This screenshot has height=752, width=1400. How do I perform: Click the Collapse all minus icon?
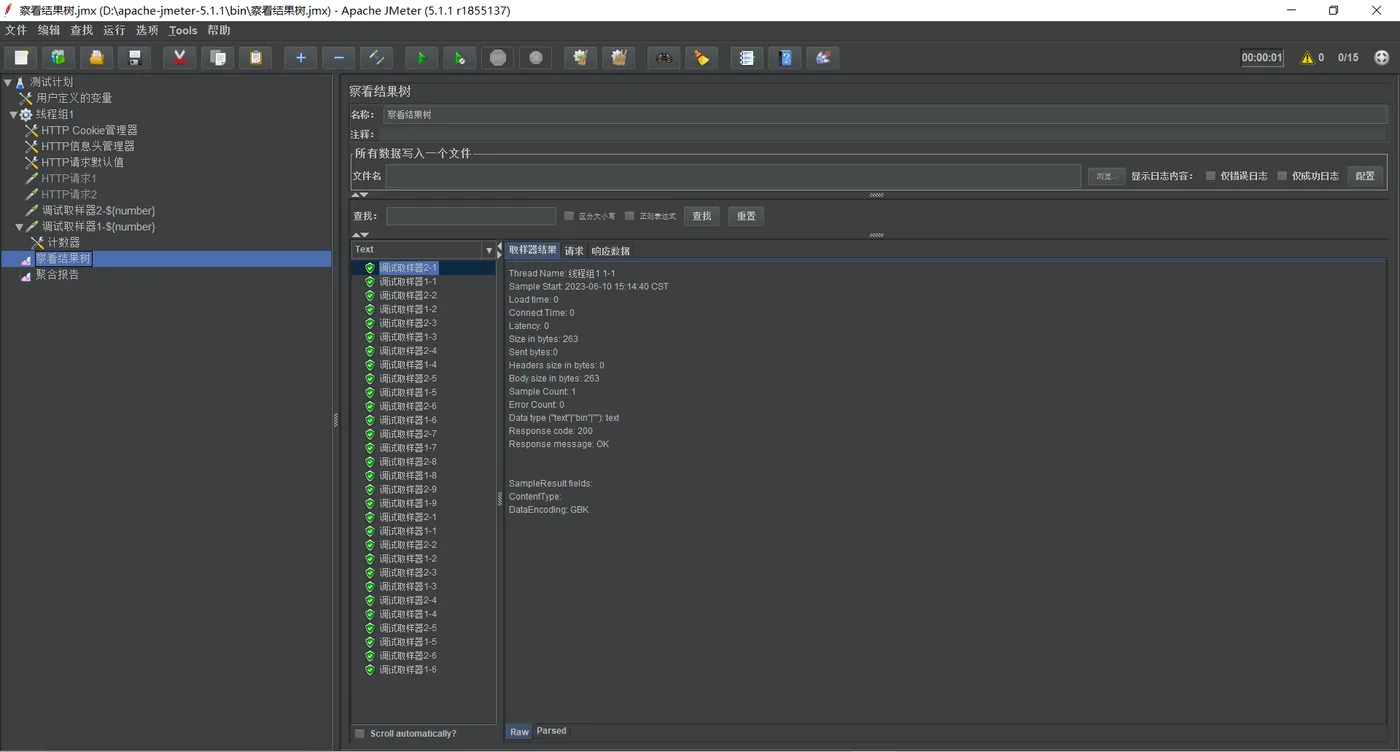click(x=338, y=58)
